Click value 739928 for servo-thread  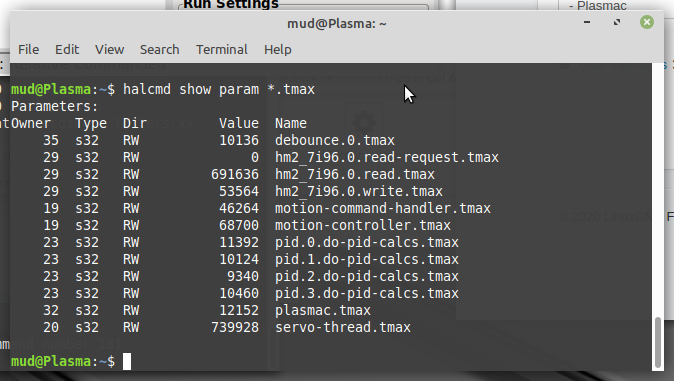point(235,328)
